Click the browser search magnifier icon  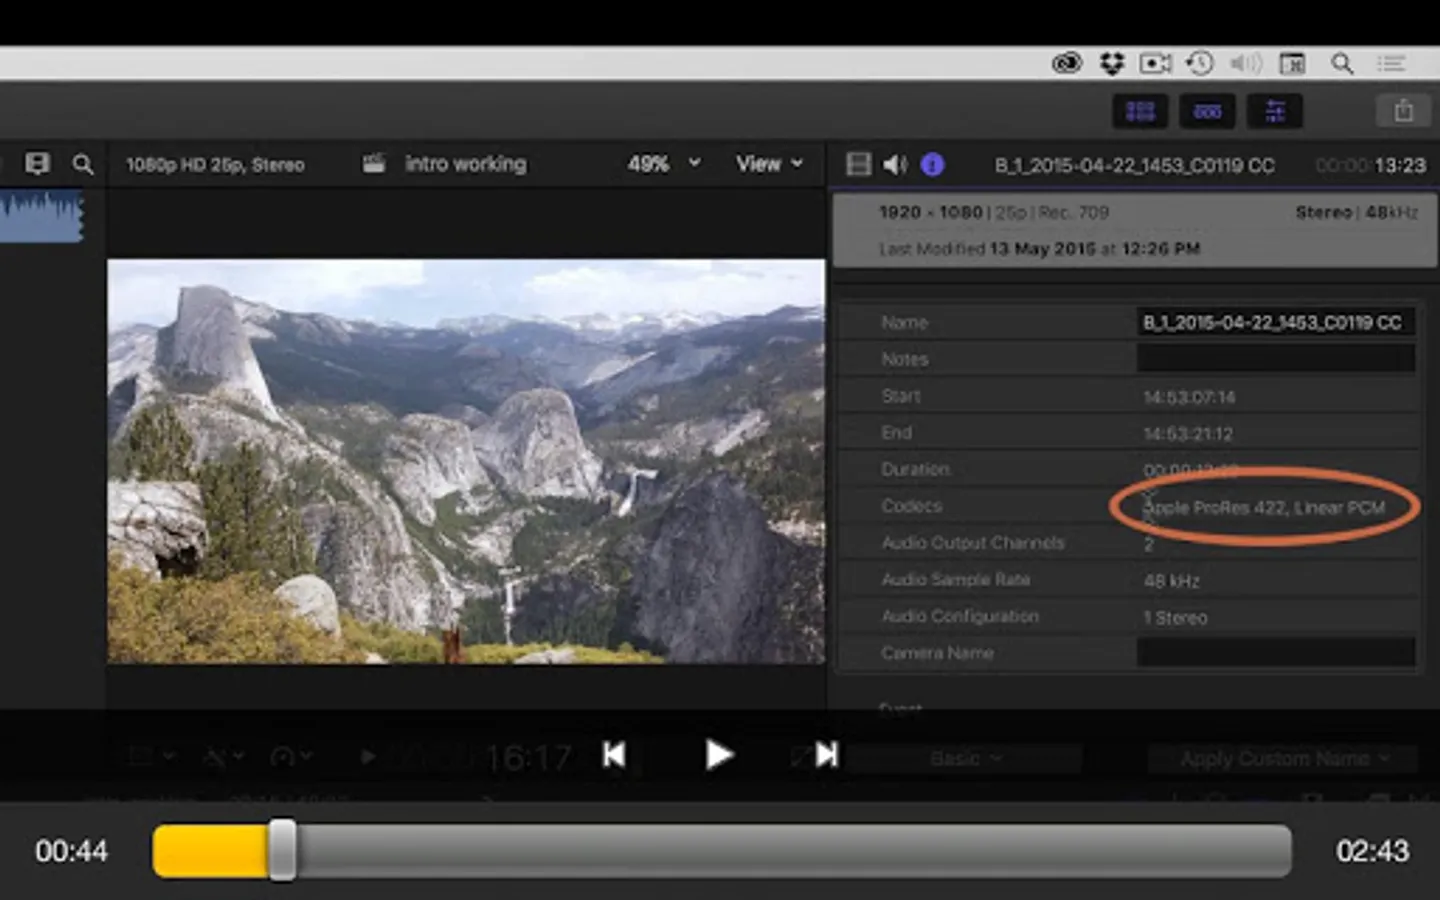tap(83, 164)
